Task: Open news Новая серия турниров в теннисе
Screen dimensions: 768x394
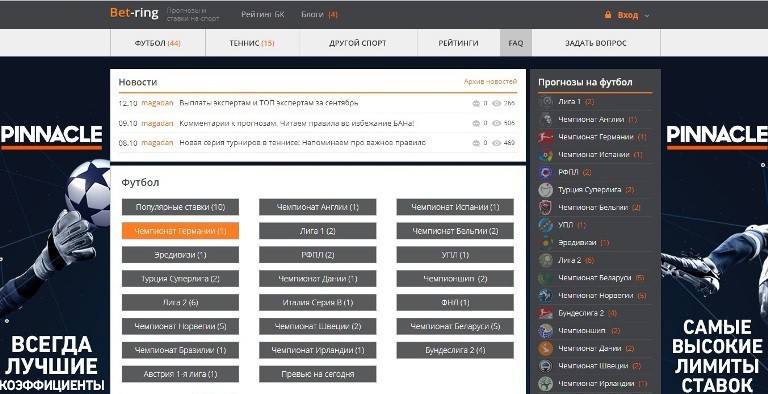Action: point(302,143)
